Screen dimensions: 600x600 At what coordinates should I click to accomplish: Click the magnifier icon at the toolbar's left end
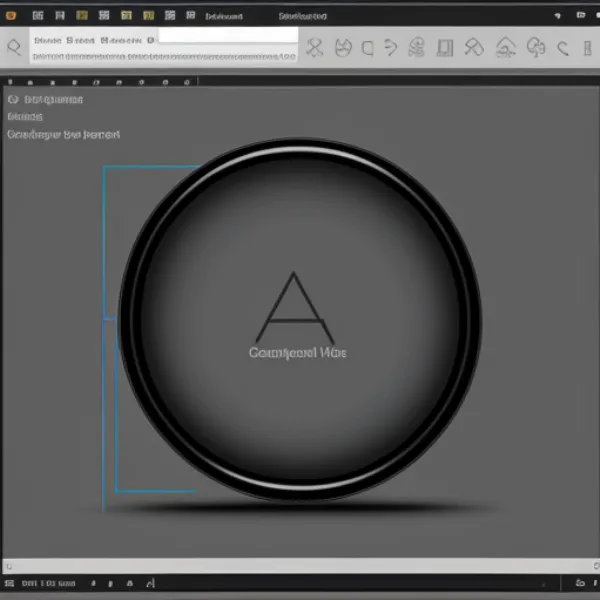click(13, 47)
